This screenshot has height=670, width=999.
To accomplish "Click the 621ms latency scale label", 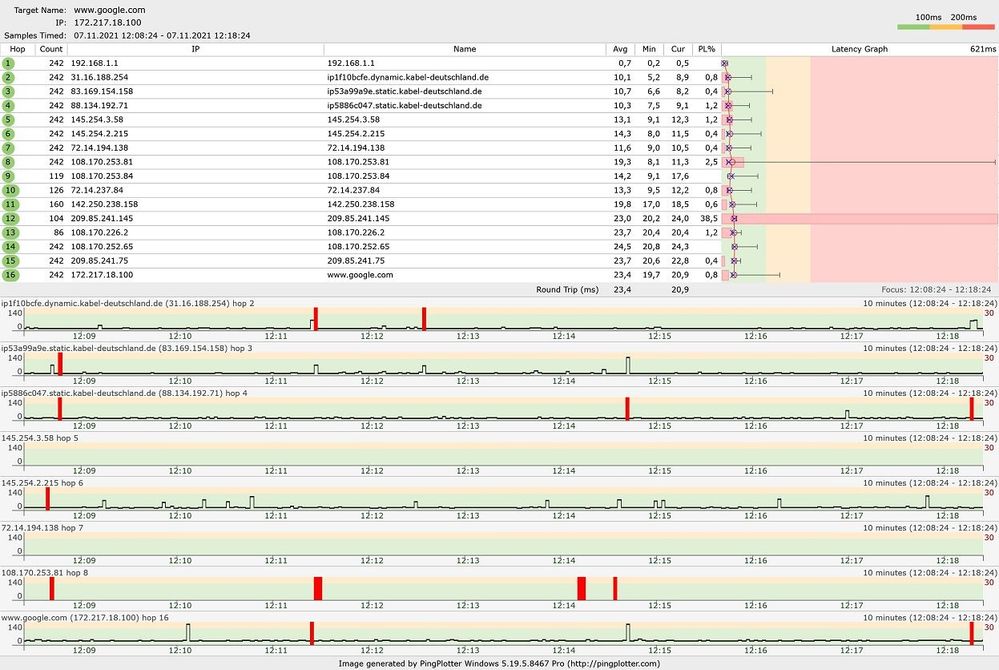I will pyautogui.click(x=983, y=49).
